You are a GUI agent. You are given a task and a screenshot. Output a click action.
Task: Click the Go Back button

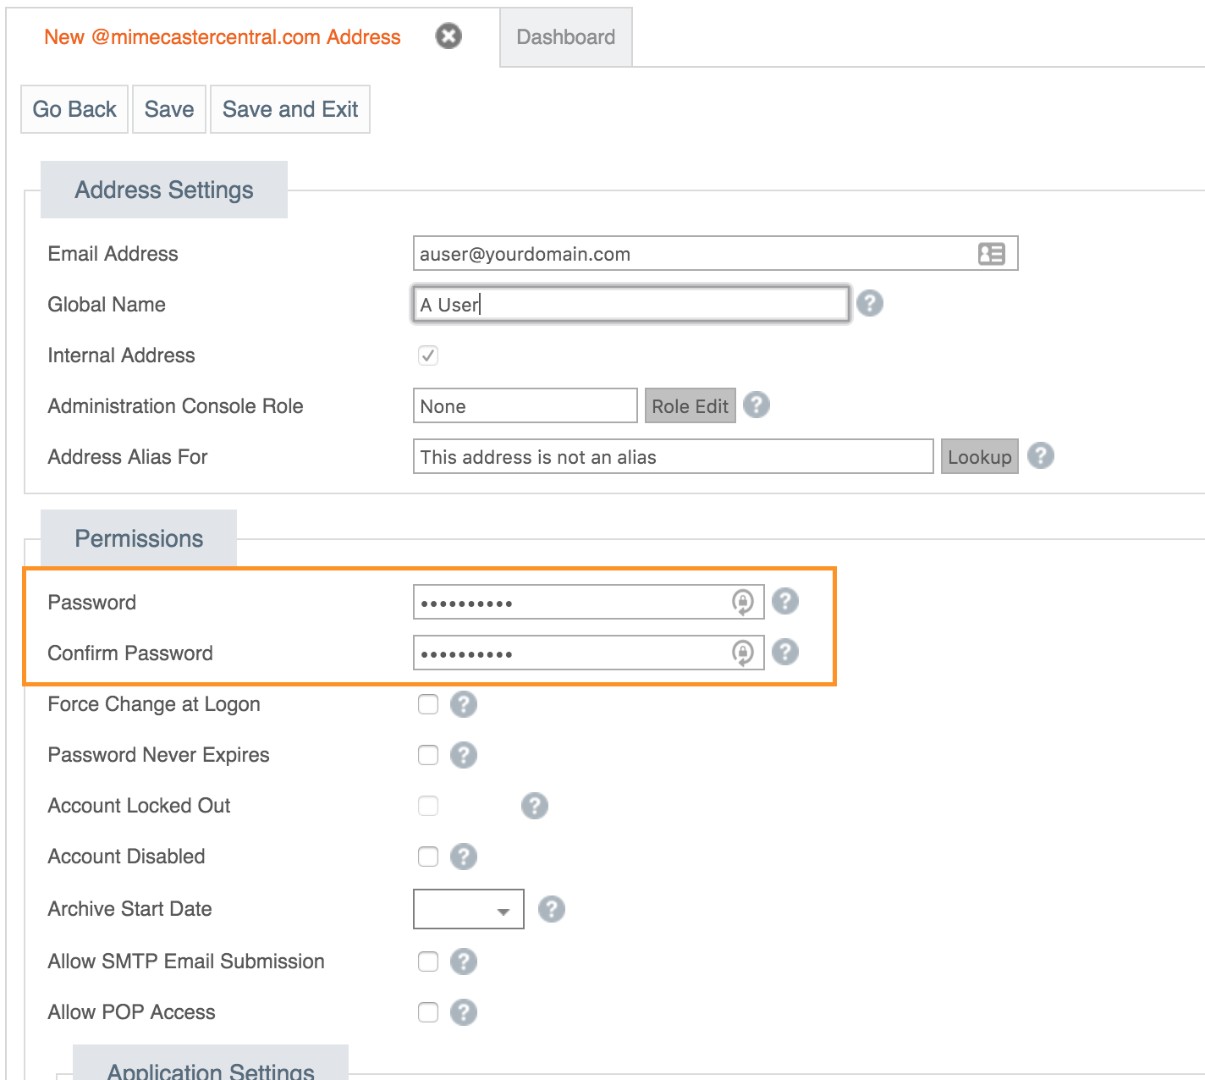pyautogui.click(x=74, y=109)
